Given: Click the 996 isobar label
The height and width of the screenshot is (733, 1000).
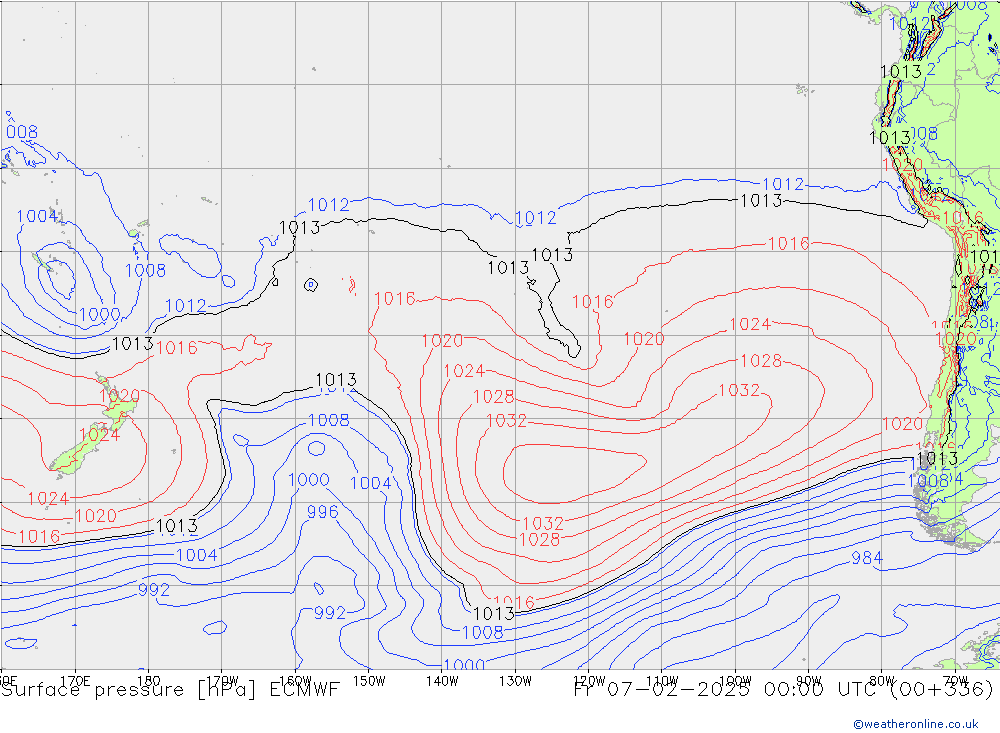Looking at the screenshot, I should (x=322, y=512).
